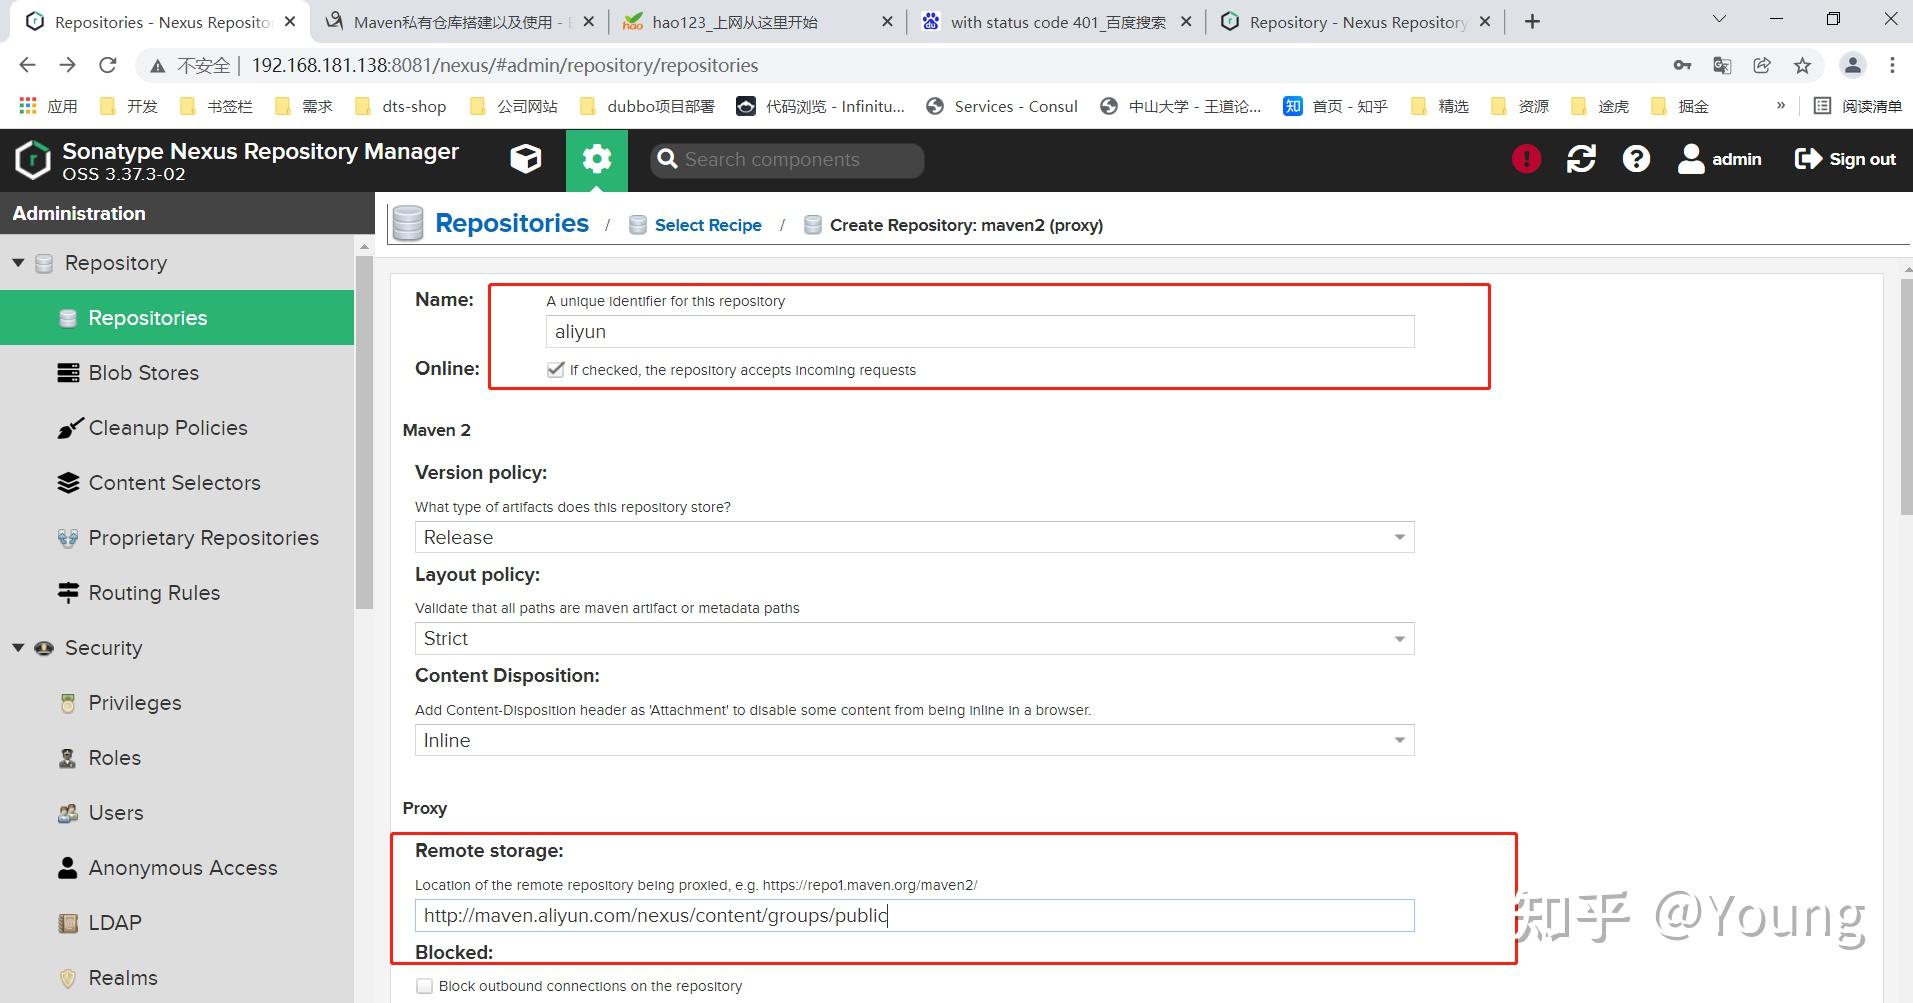Image resolution: width=1913 pixels, height=1003 pixels.
Task: Collapse the Repository tree section
Action: [x=18, y=263]
